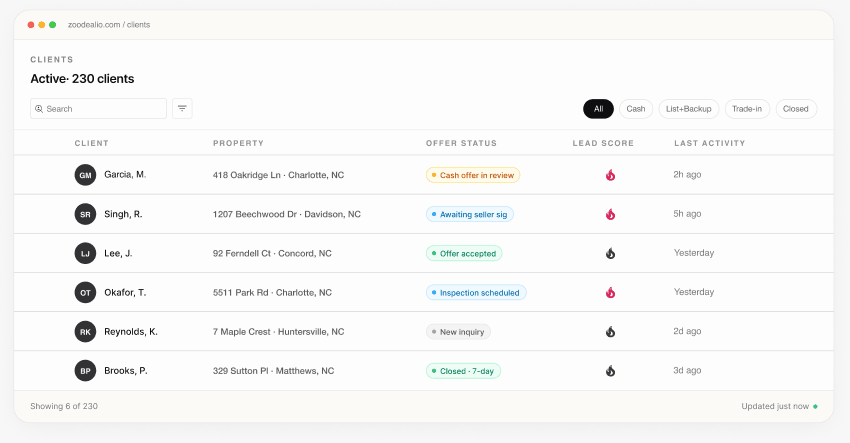
Task: Click Singh, R. lead score flame
Action: coord(610,214)
